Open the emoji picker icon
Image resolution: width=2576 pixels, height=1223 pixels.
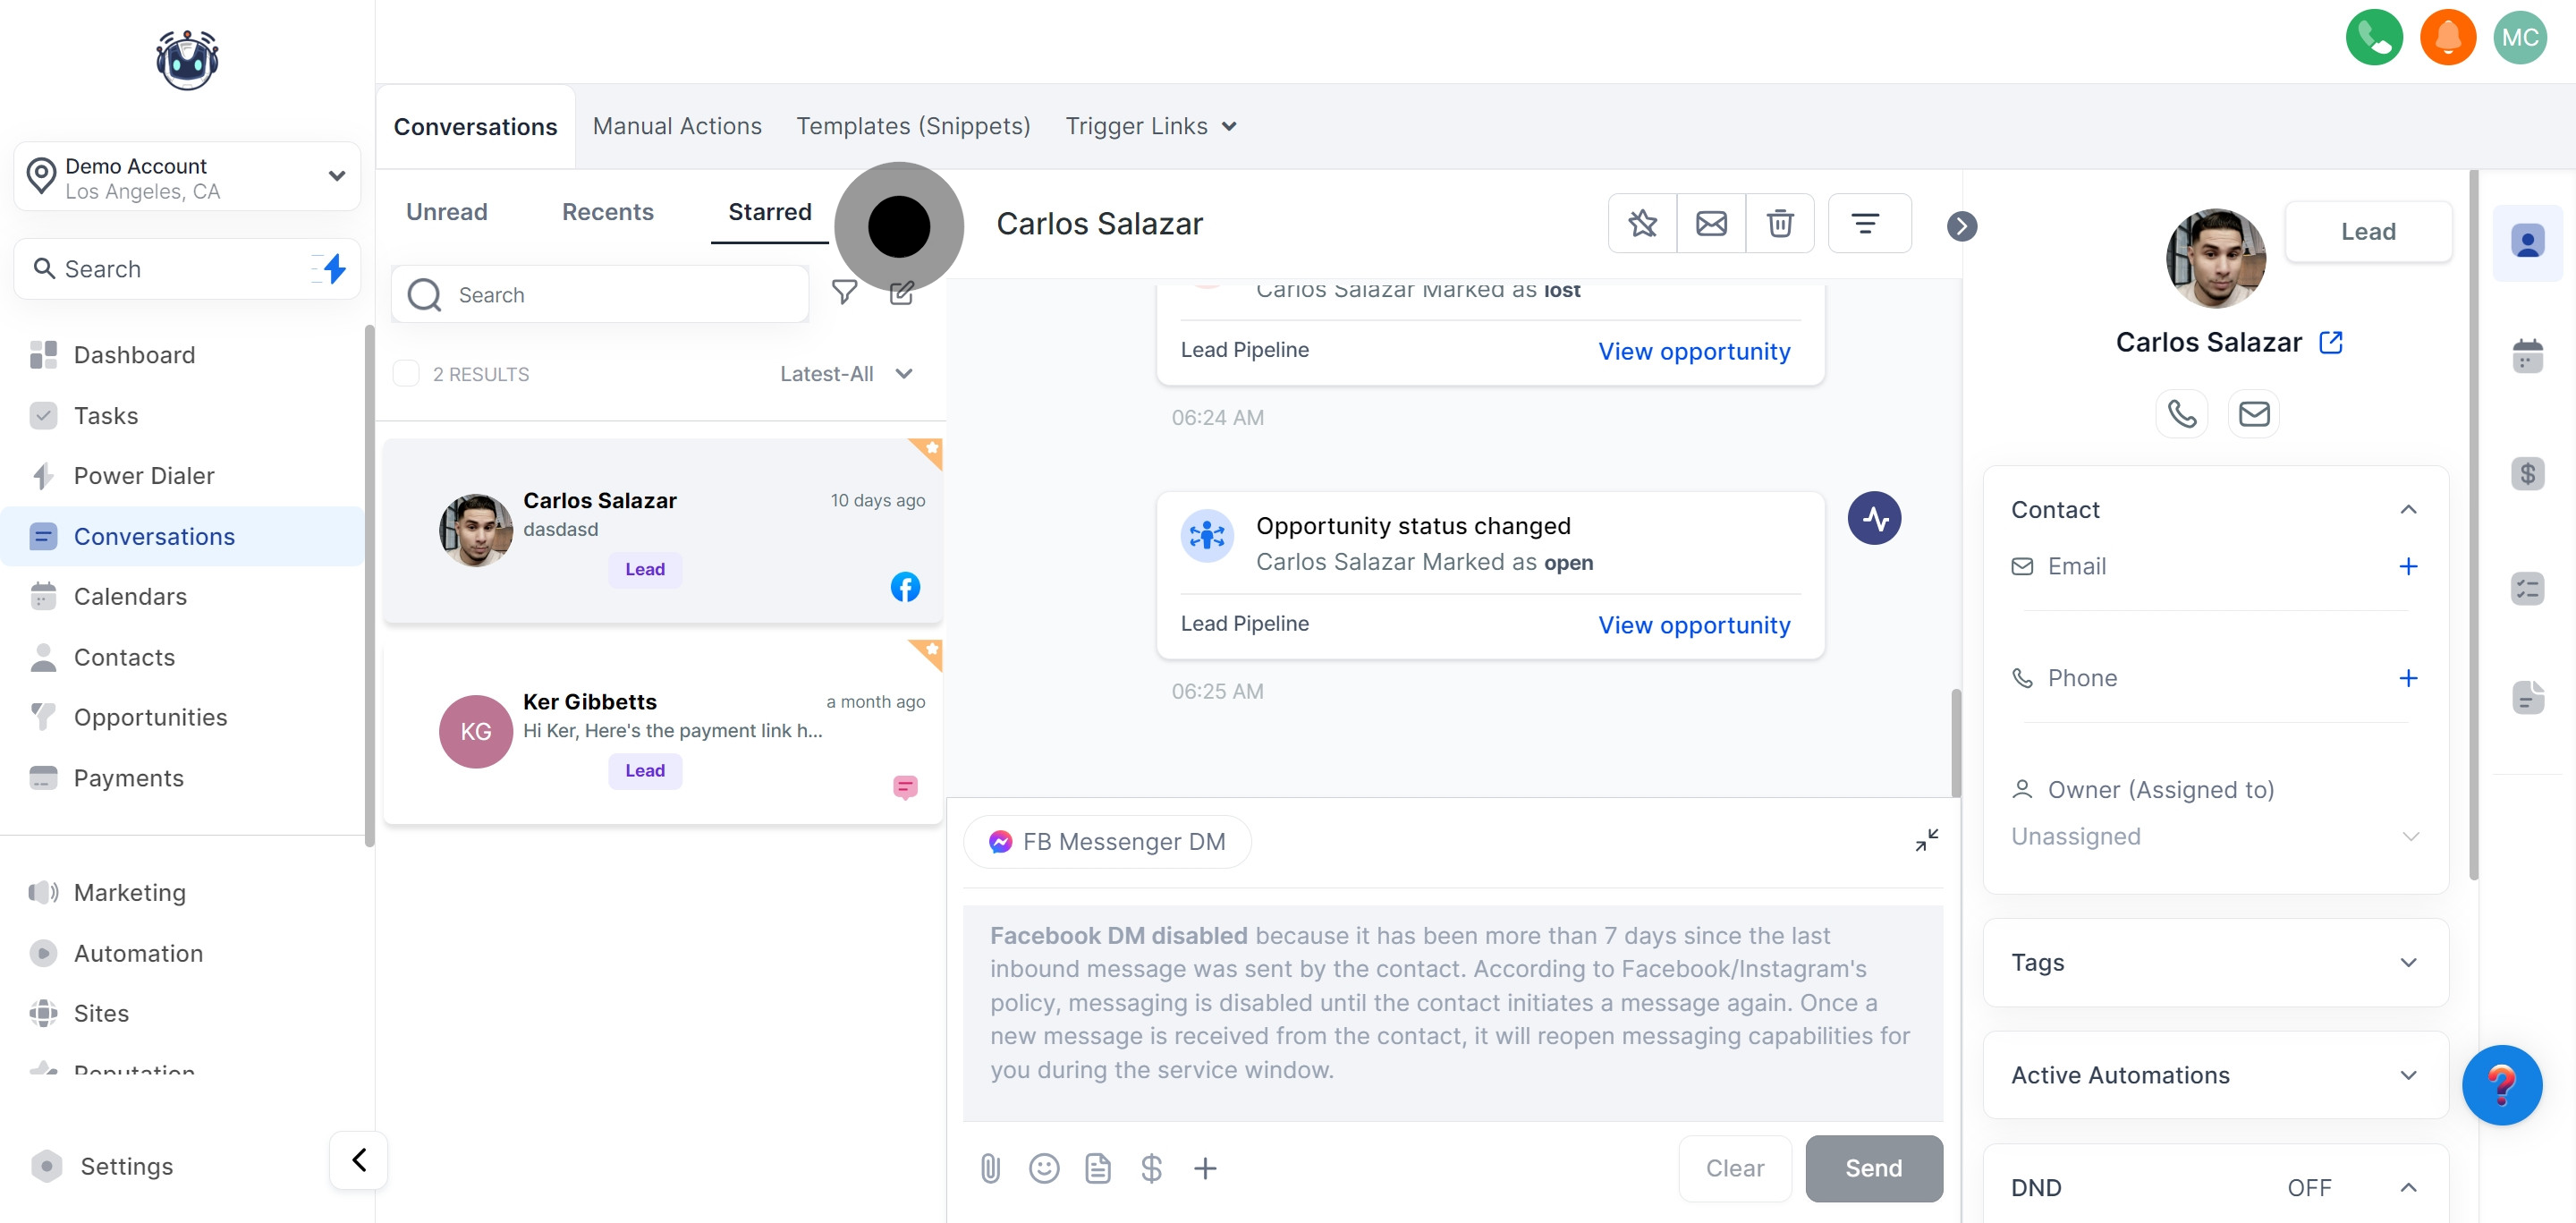pos(1044,1168)
